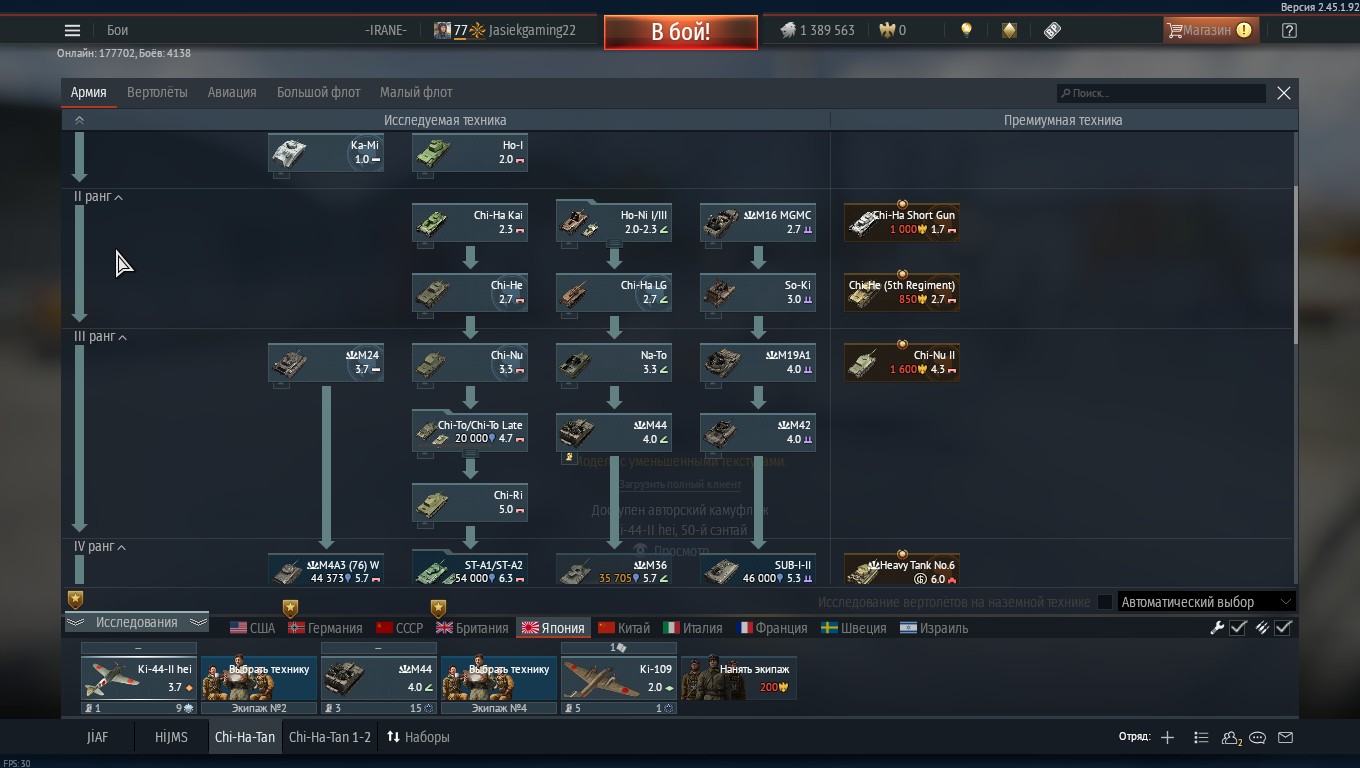Image resolution: width=1360 pixels, height=768 pixels.
Task: Select the M4A3 (76) W card
Action: [x=326, y=570]
